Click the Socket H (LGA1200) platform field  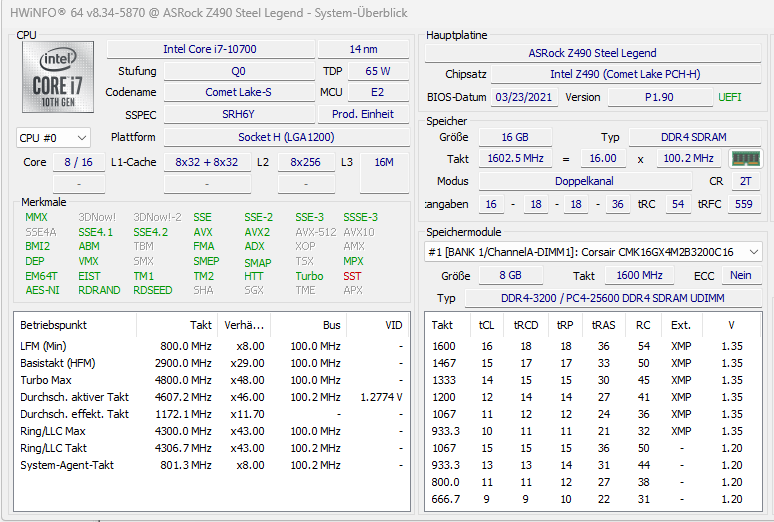pos(286,137)
